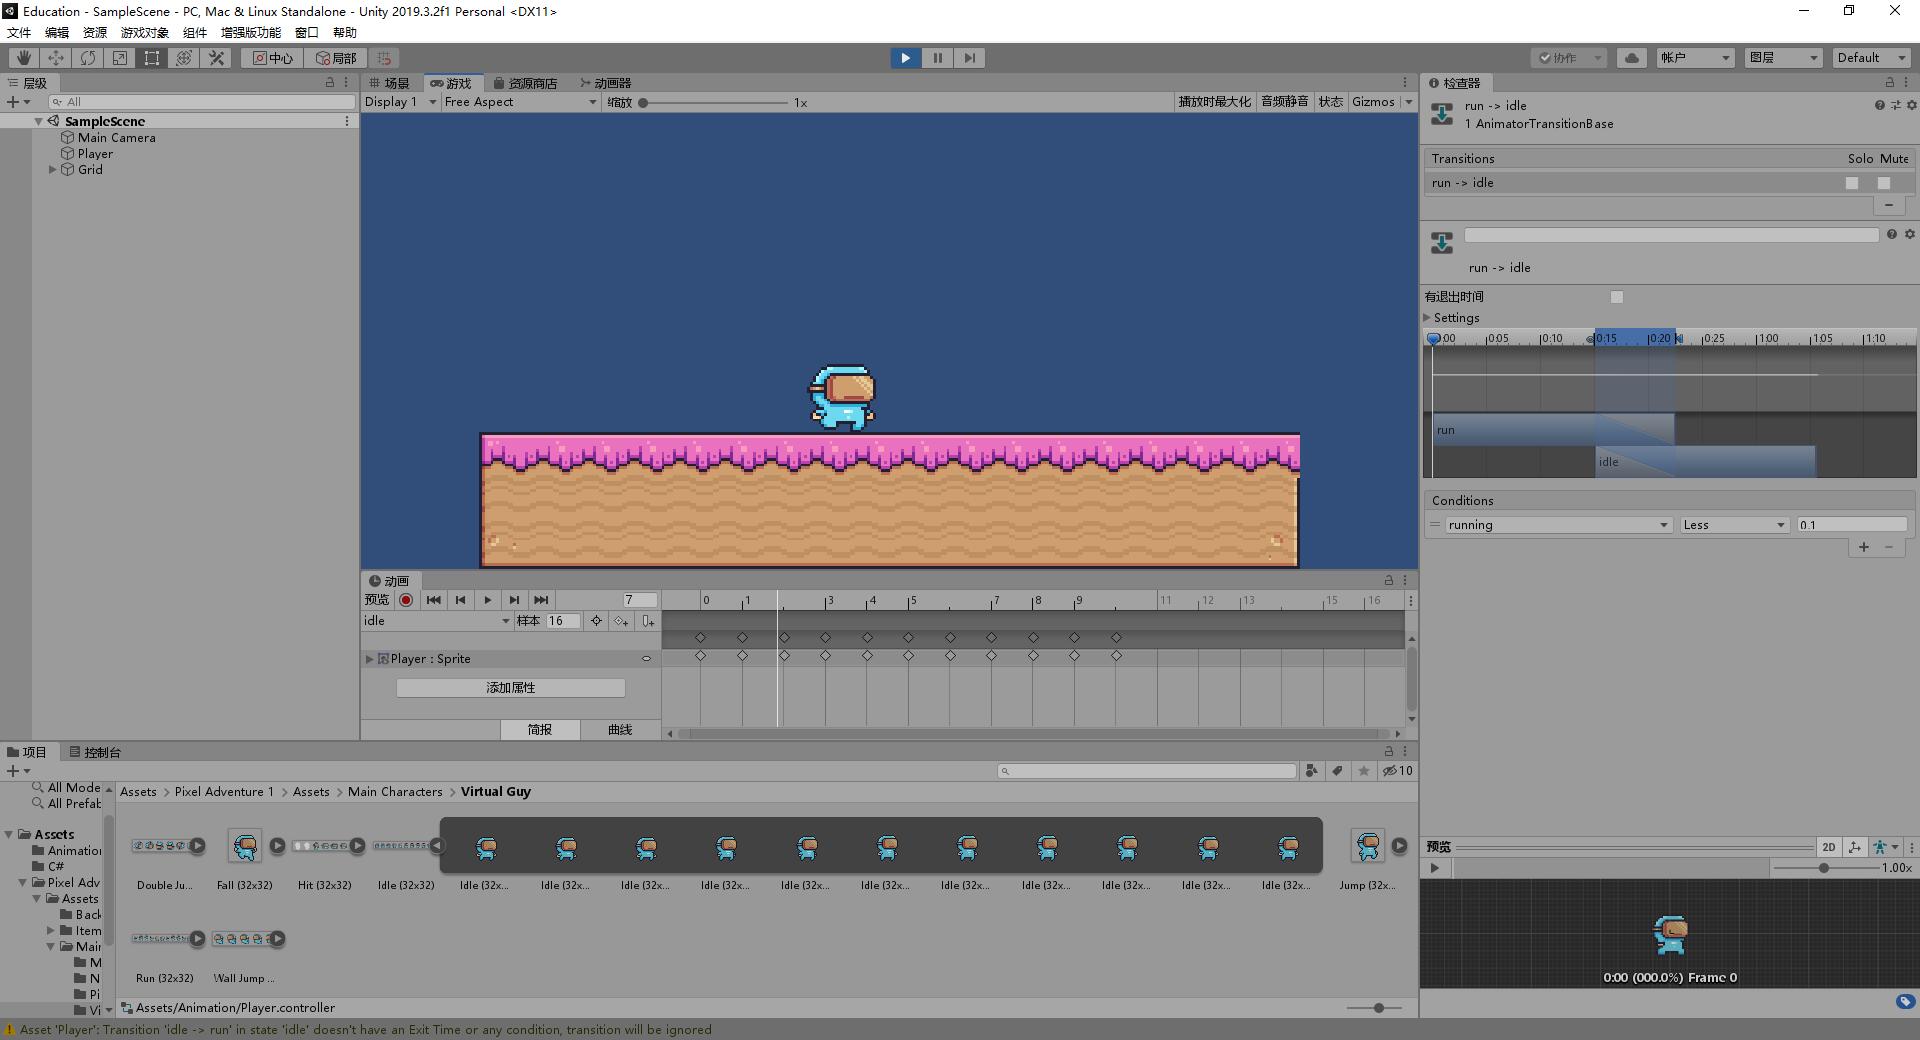Jump to last keyframe in animation
1920x1040 pixels.
pyautogui.click(x=541, y=600)
